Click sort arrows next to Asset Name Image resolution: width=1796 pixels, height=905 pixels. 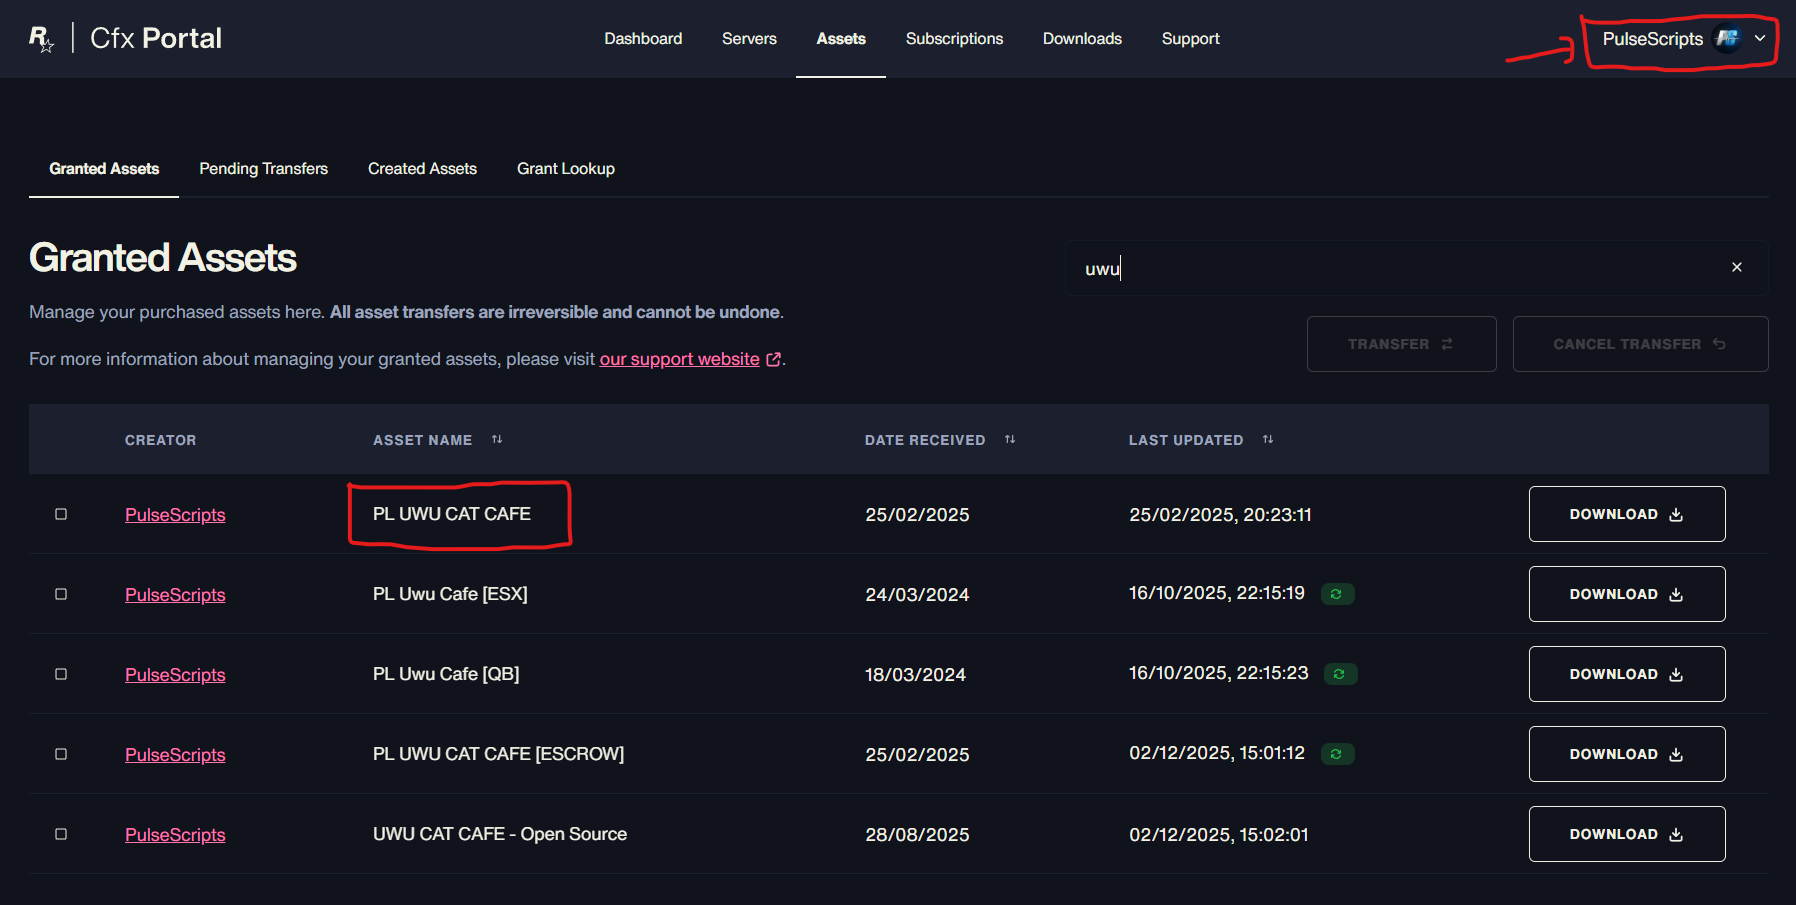point(497,440)
